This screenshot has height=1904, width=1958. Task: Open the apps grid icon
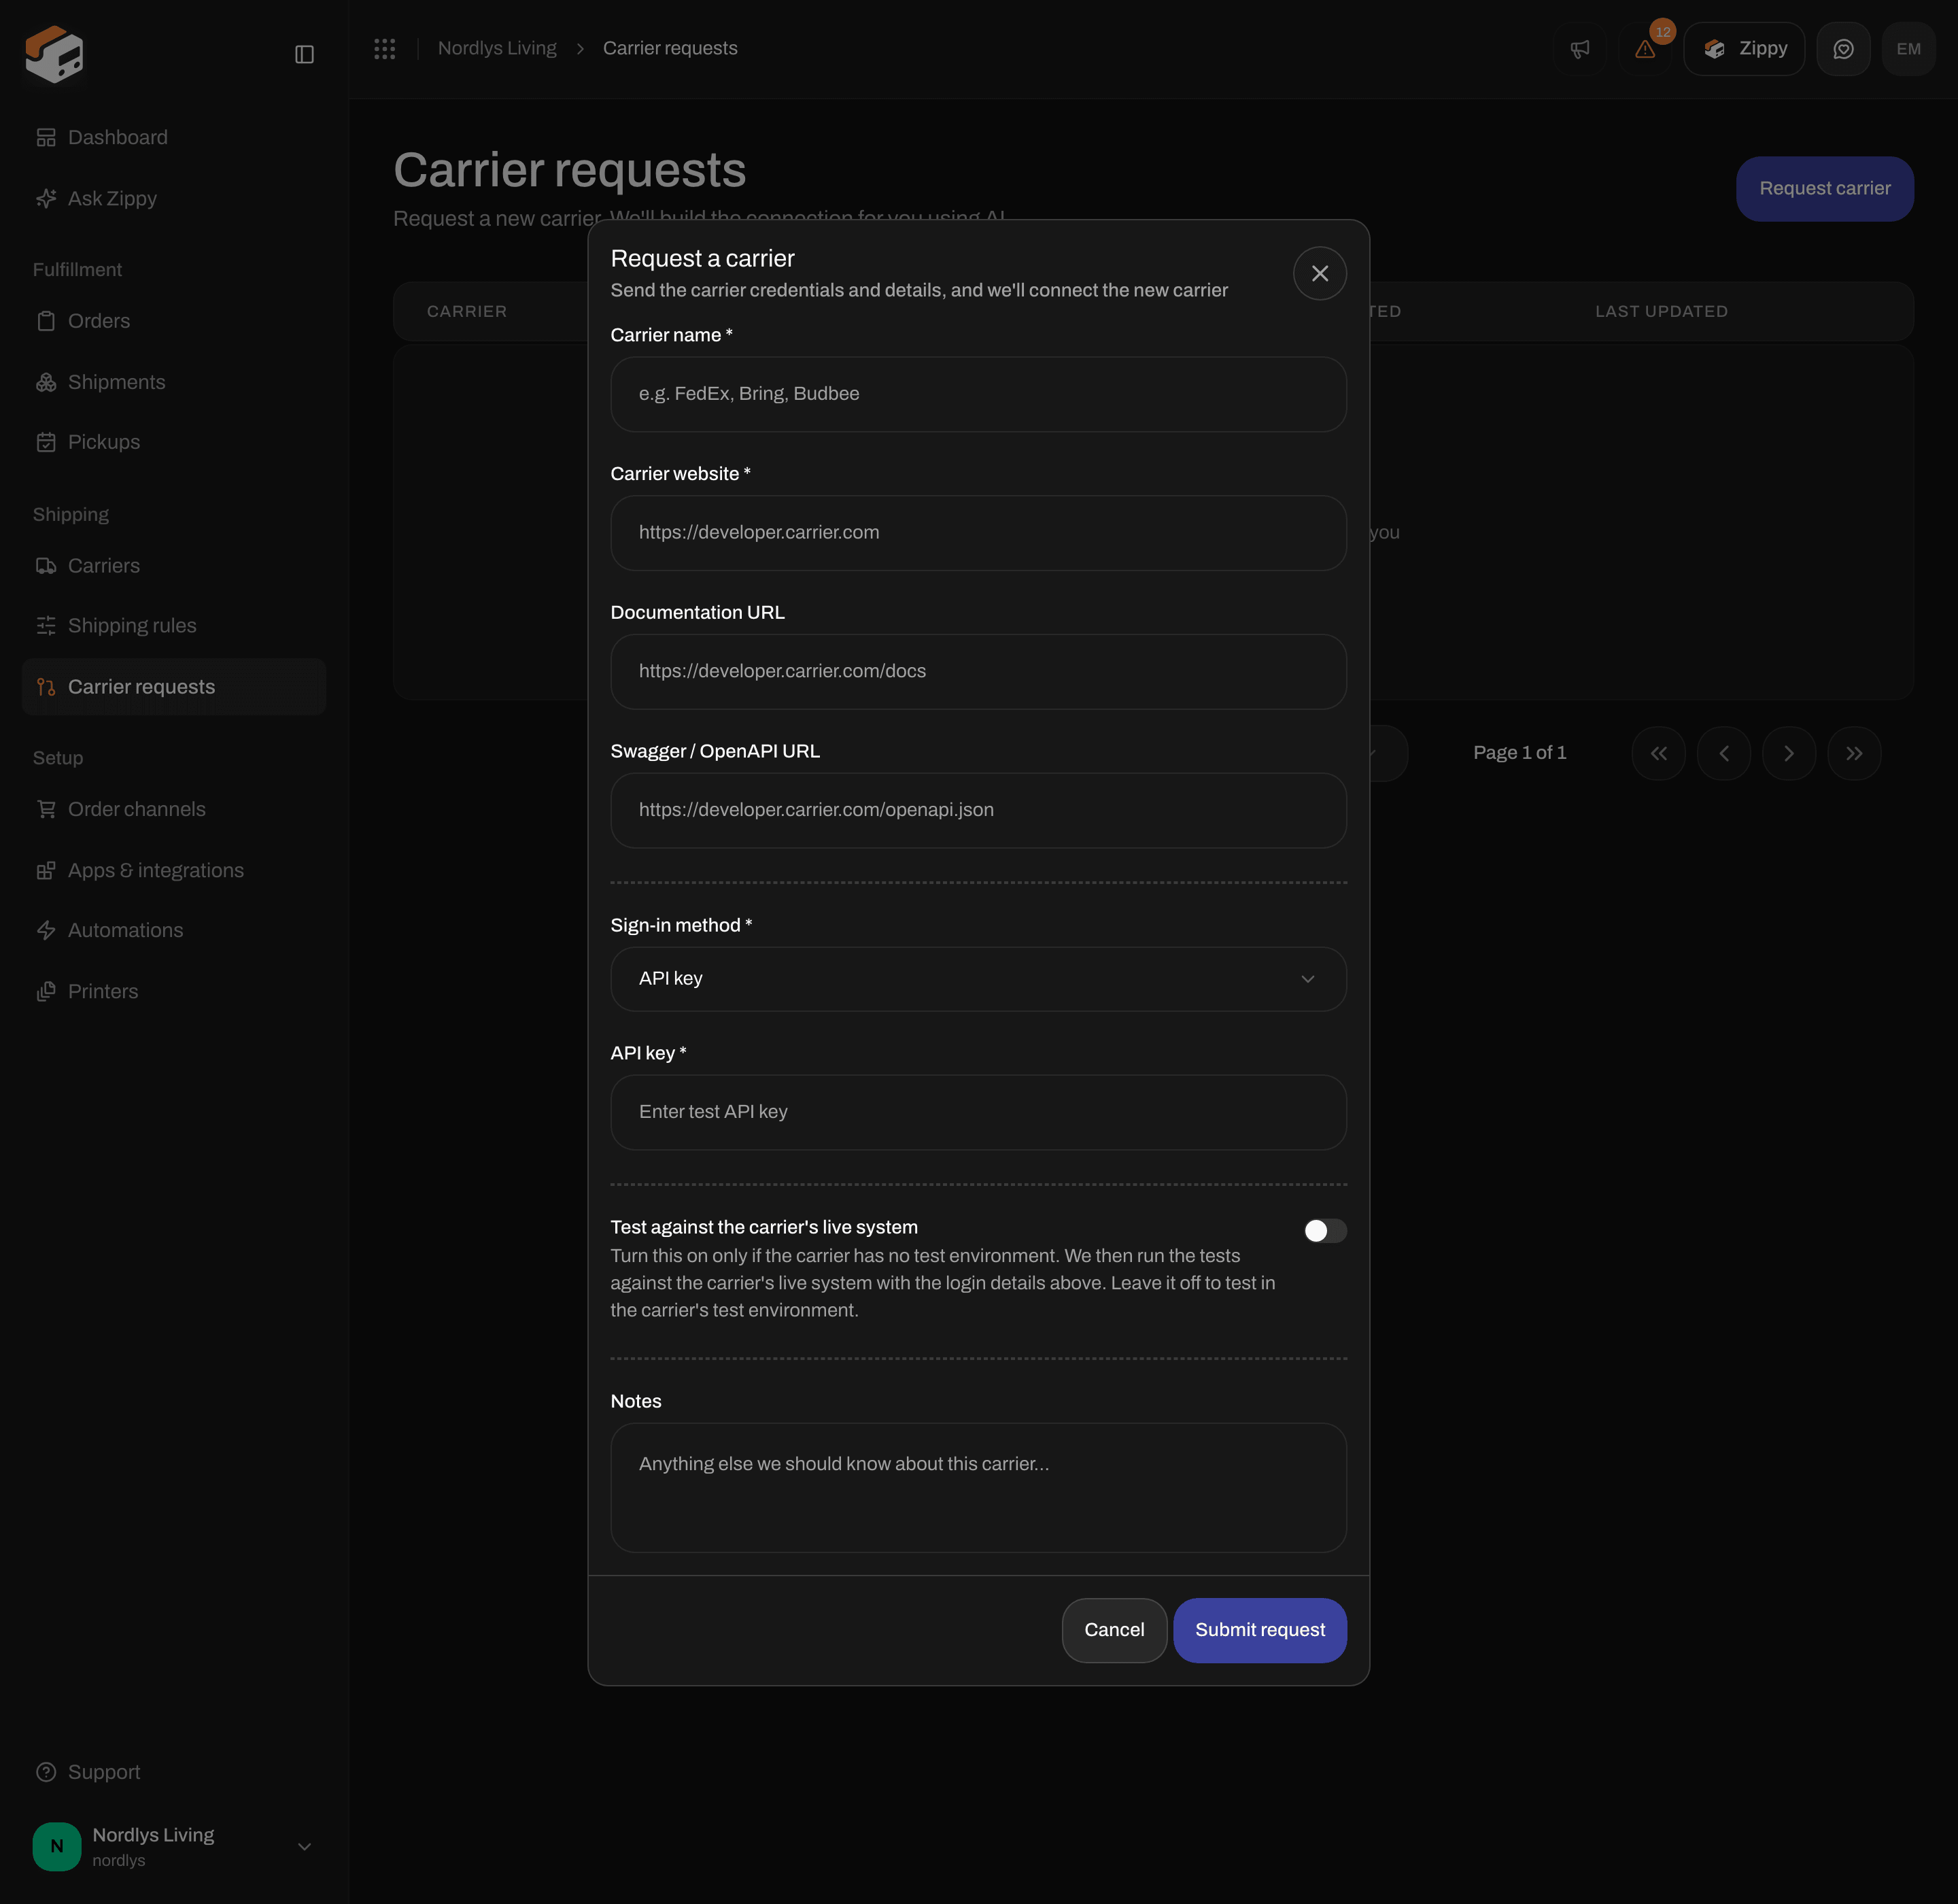(x=385, y=48)
